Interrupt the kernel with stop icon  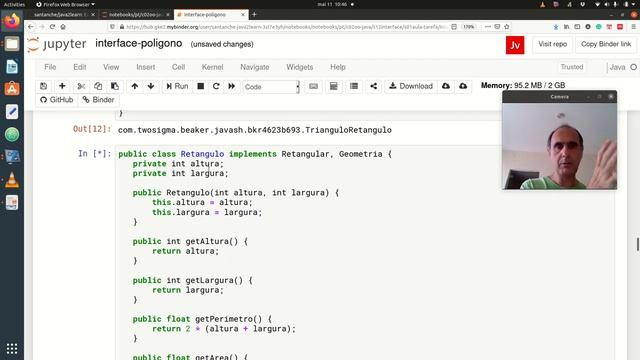coord(200,86)
